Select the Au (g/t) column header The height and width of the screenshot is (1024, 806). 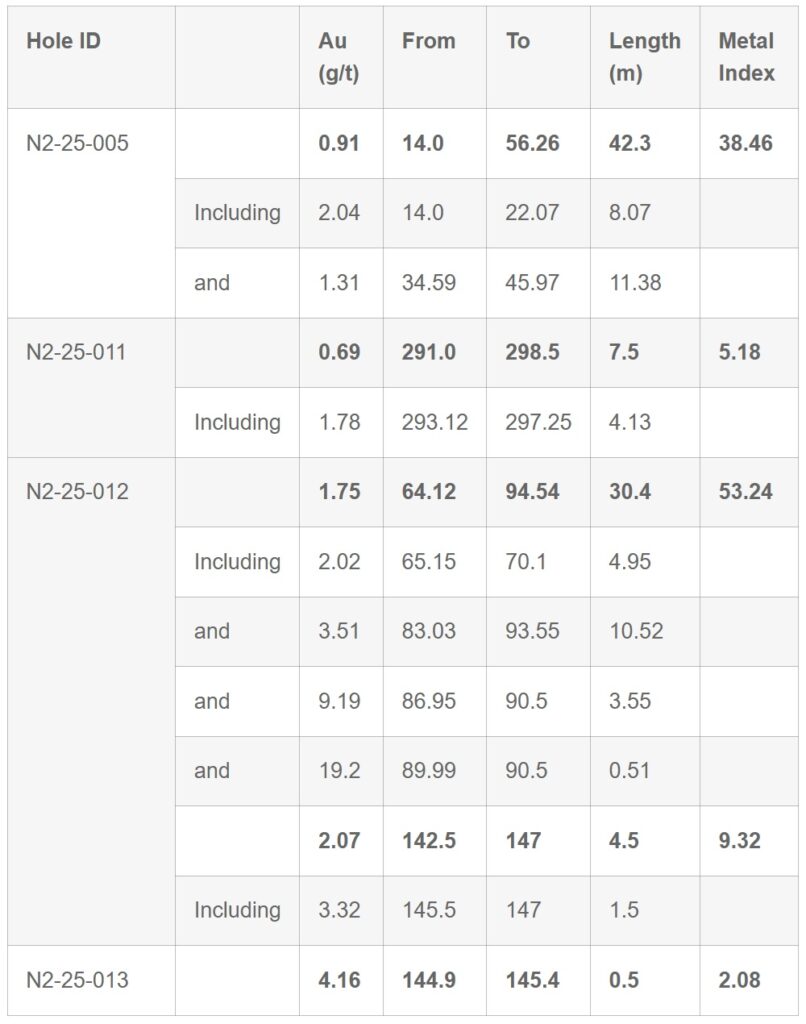[339, 57]
